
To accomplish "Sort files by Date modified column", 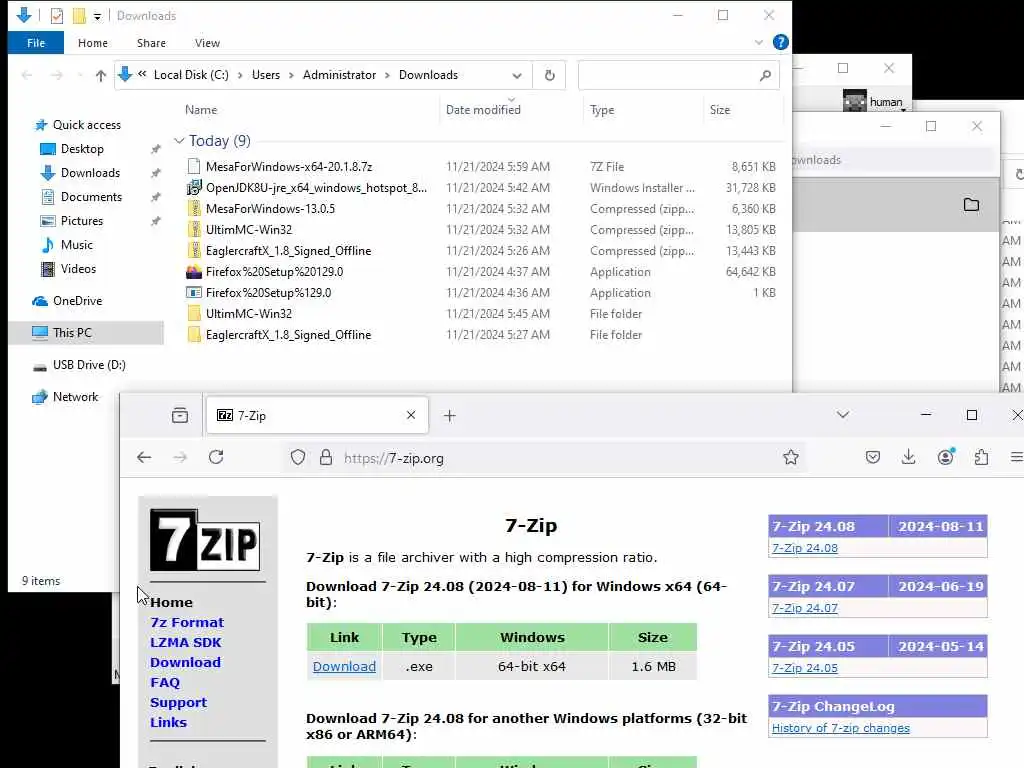I will pos(483,110).
